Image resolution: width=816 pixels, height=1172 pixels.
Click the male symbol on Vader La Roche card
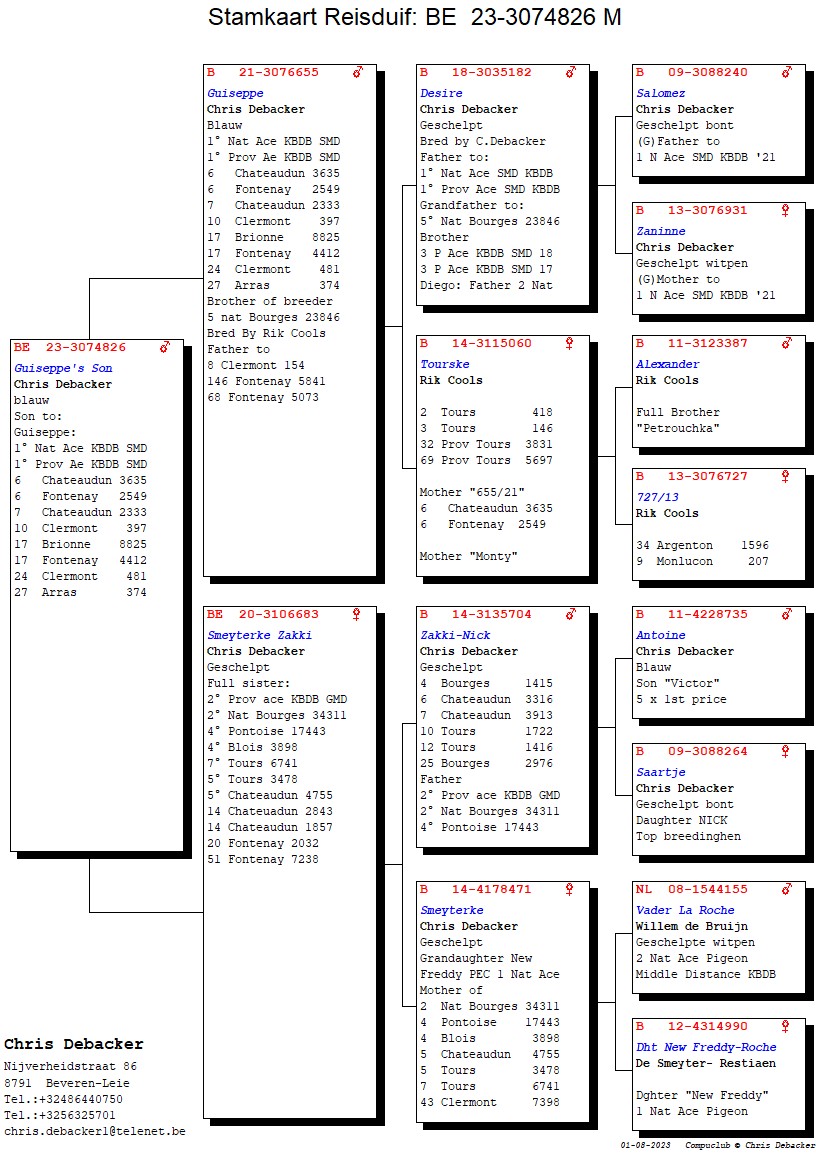(787, 889)
